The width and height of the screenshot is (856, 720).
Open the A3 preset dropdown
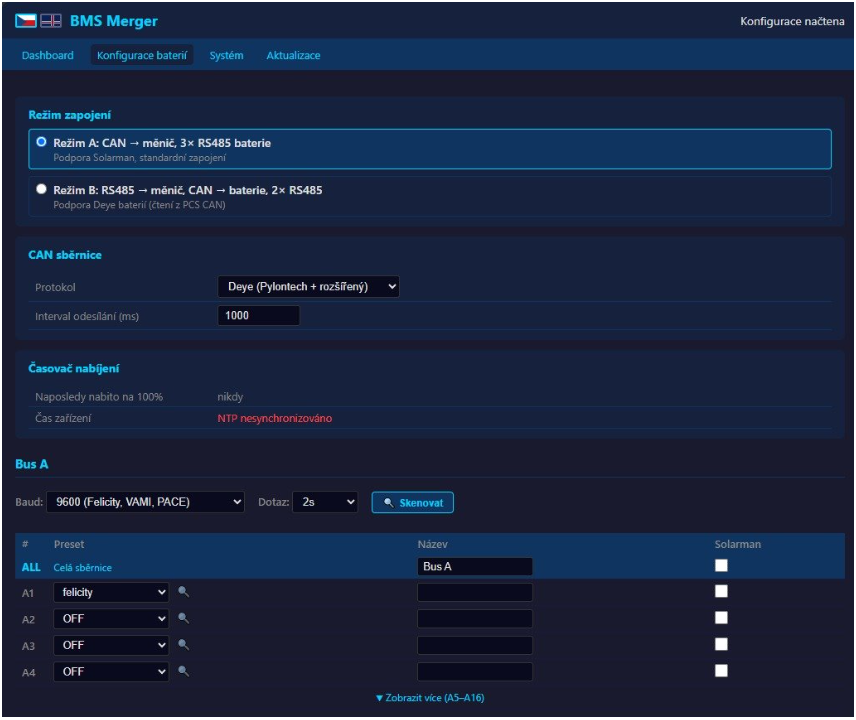[x=111, y=645]
